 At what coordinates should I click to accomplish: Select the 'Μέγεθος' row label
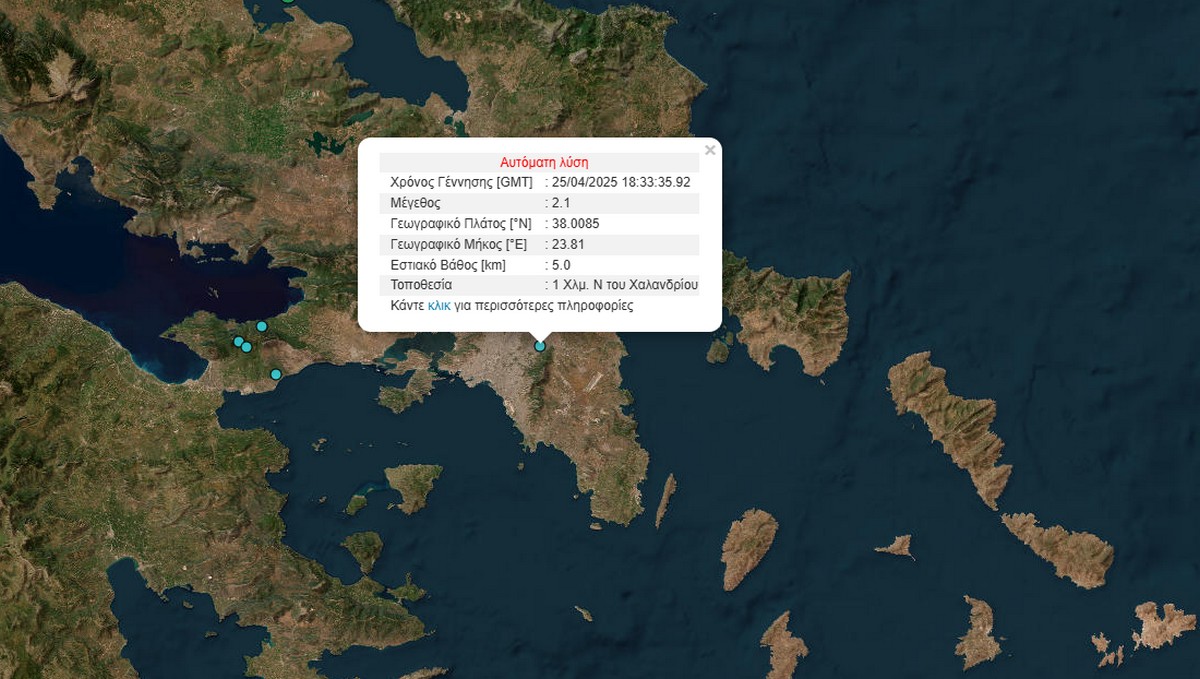tap(415, 203)
